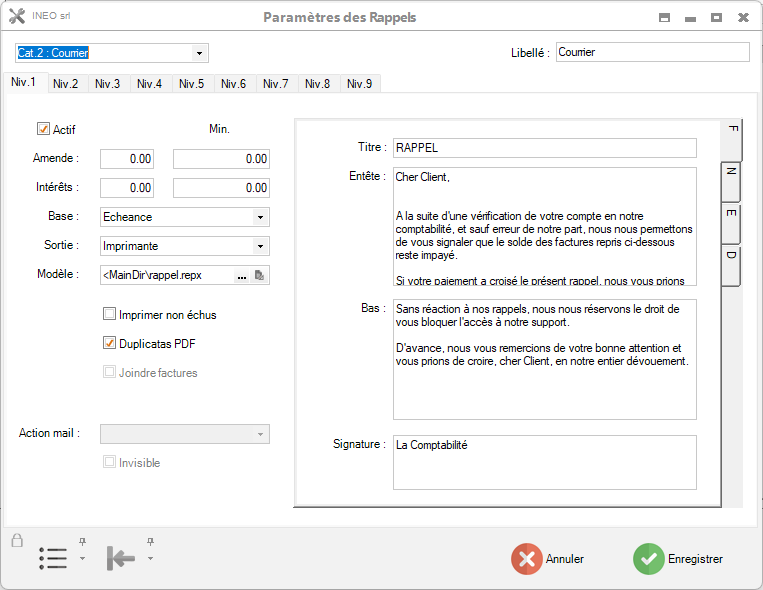Click the Libellé text field
This screenshot has height=590, width=763.
(x=651, y=52)
